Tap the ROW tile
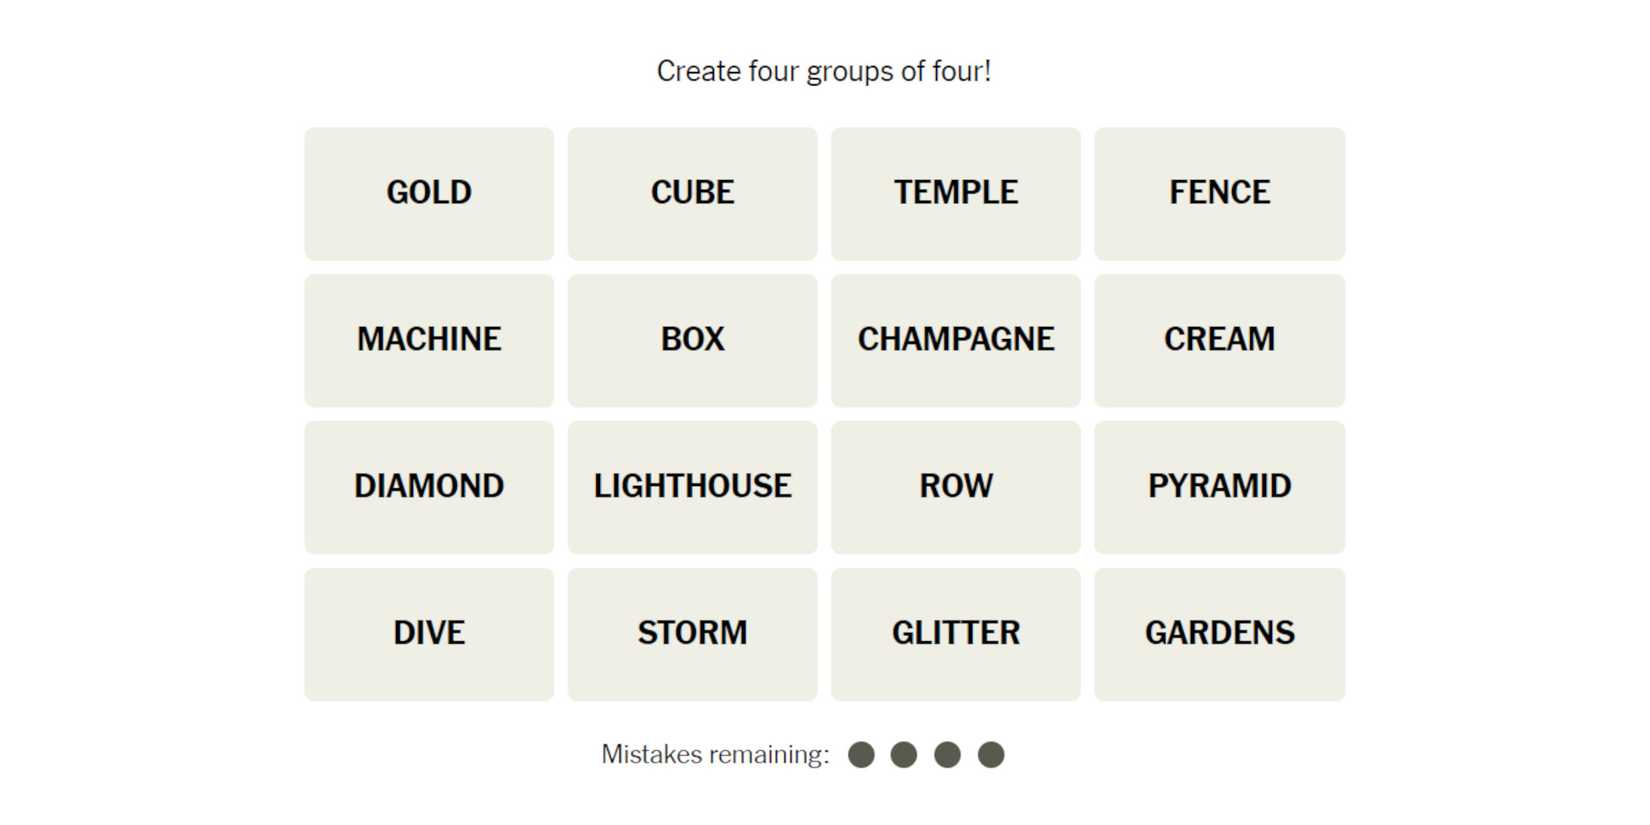 click(955, 487)
